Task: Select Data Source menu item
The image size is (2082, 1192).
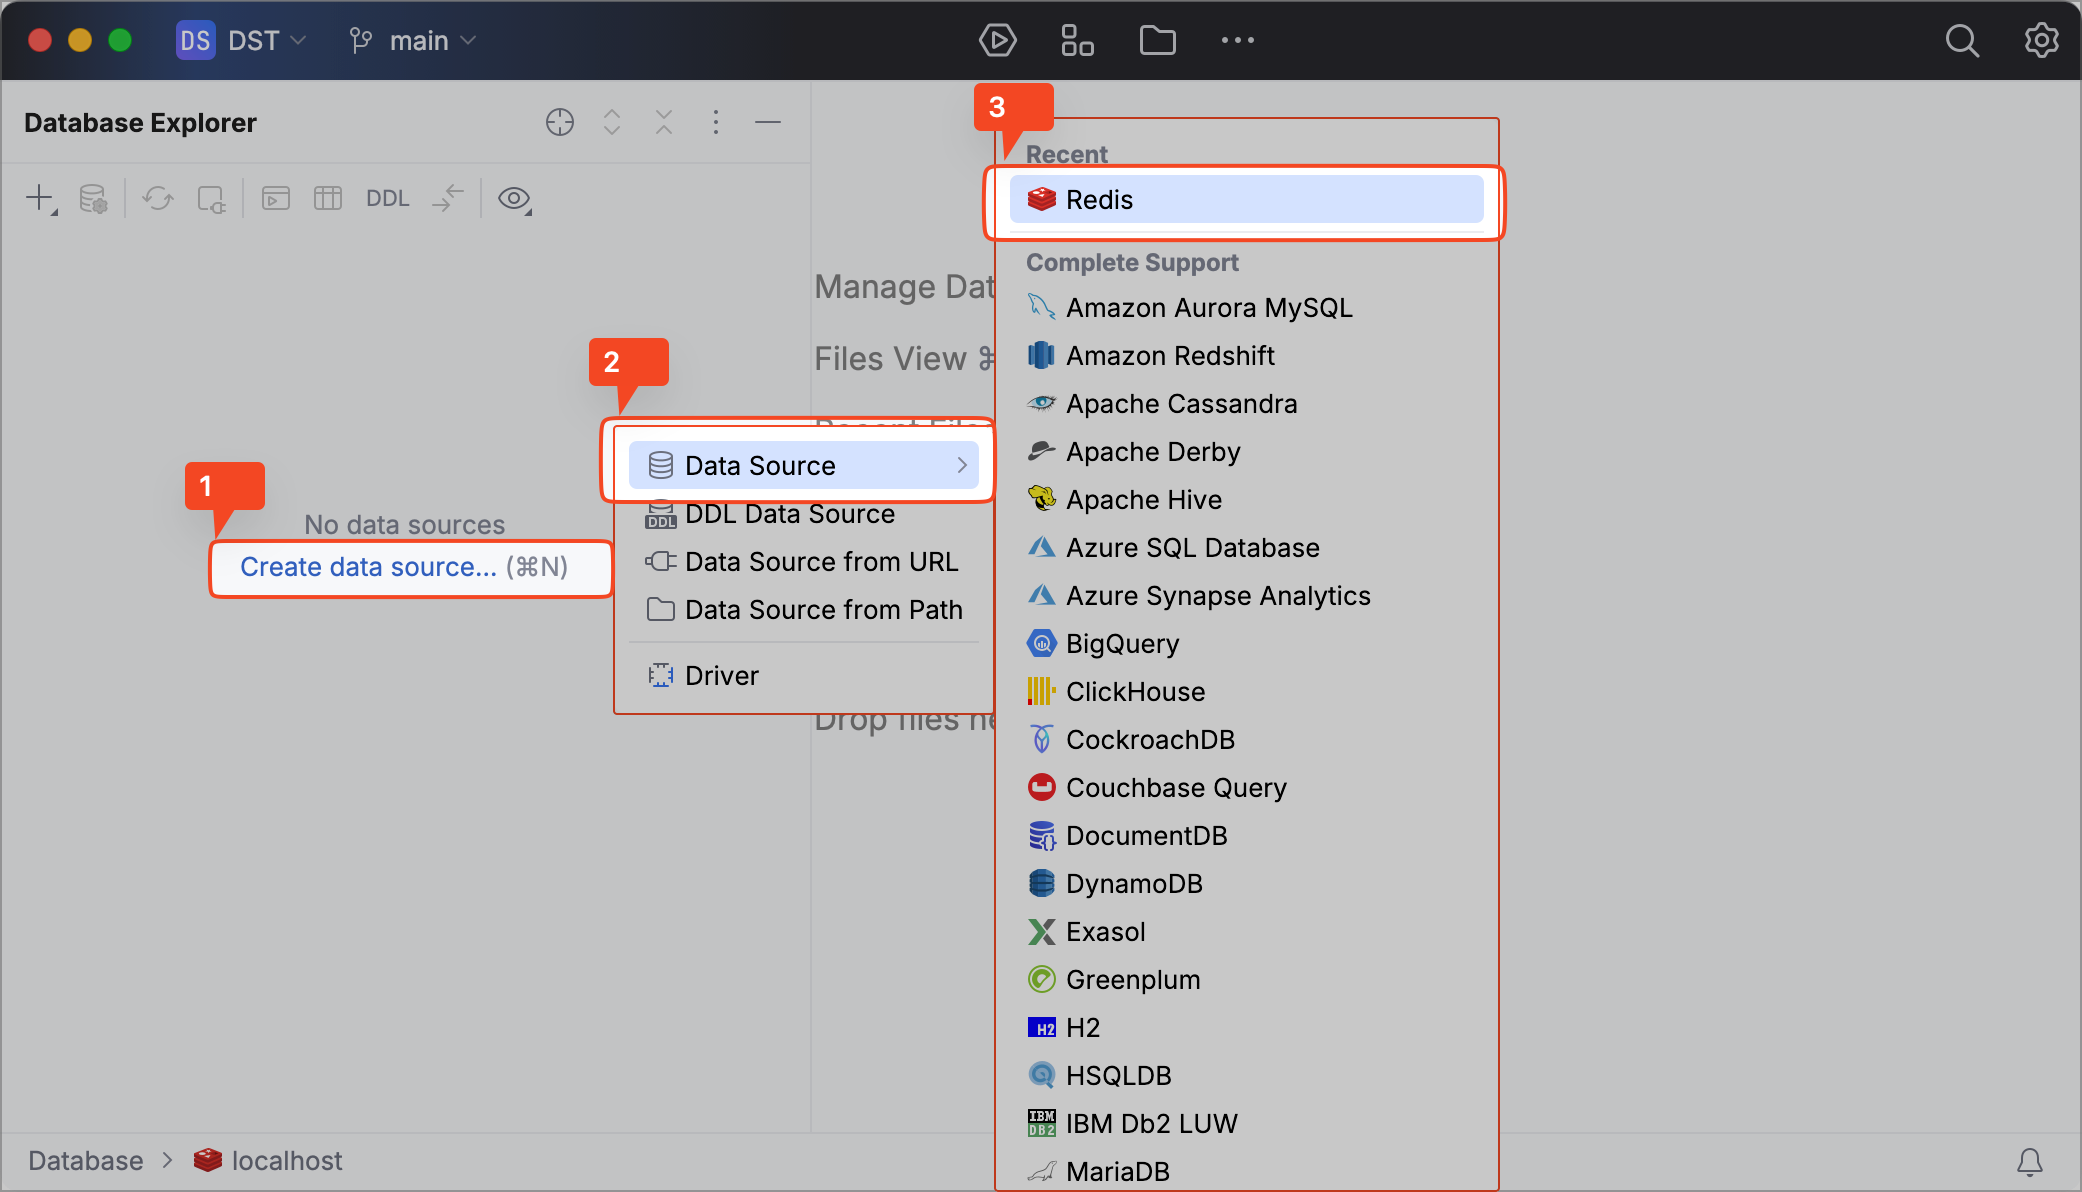Action: (x=803, y=465)
